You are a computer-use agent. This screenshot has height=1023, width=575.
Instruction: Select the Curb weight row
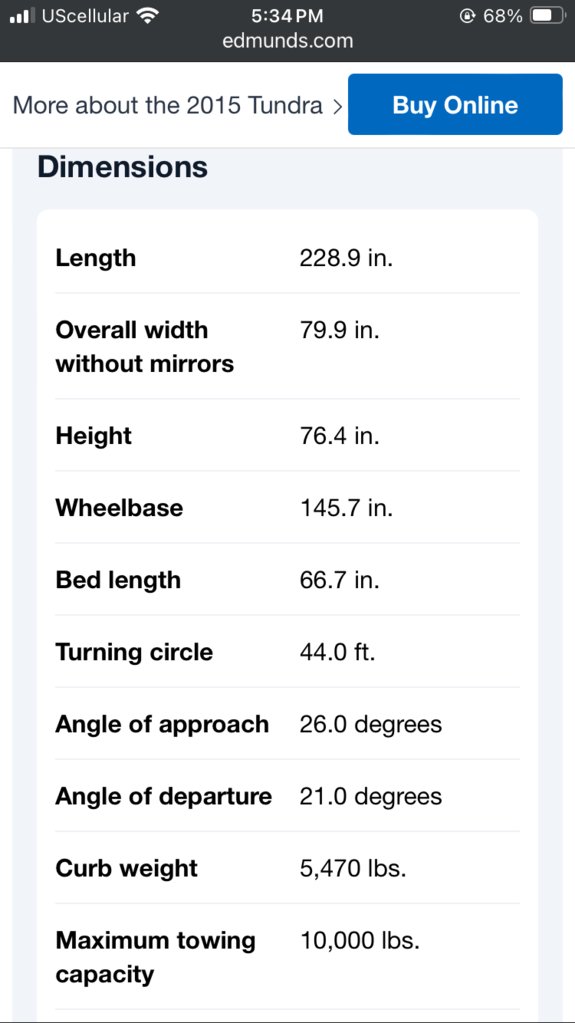pos(287,868)
